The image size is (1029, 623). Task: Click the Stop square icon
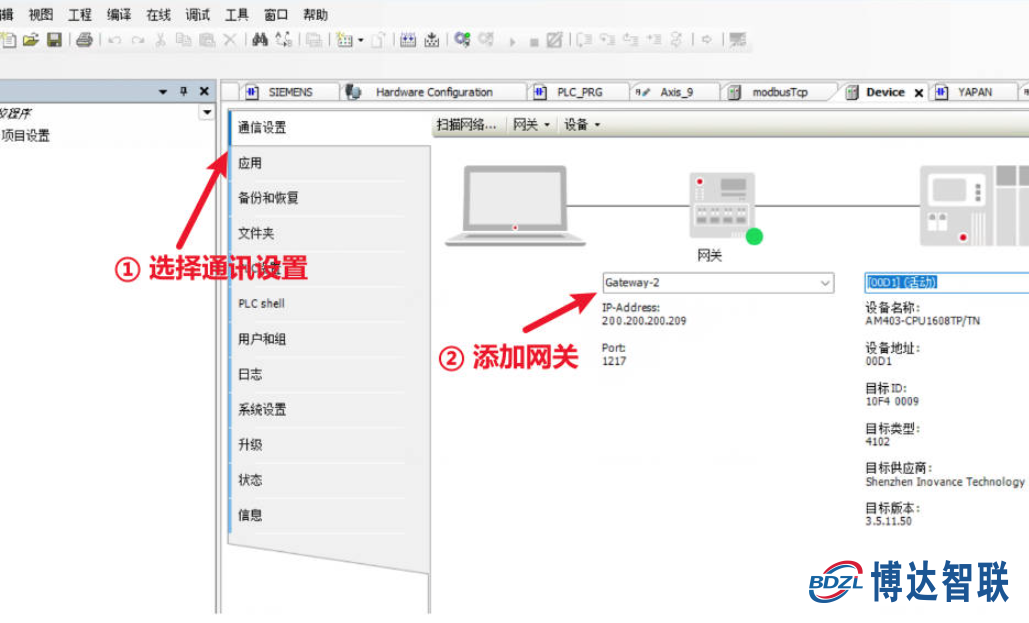[534, 42]
